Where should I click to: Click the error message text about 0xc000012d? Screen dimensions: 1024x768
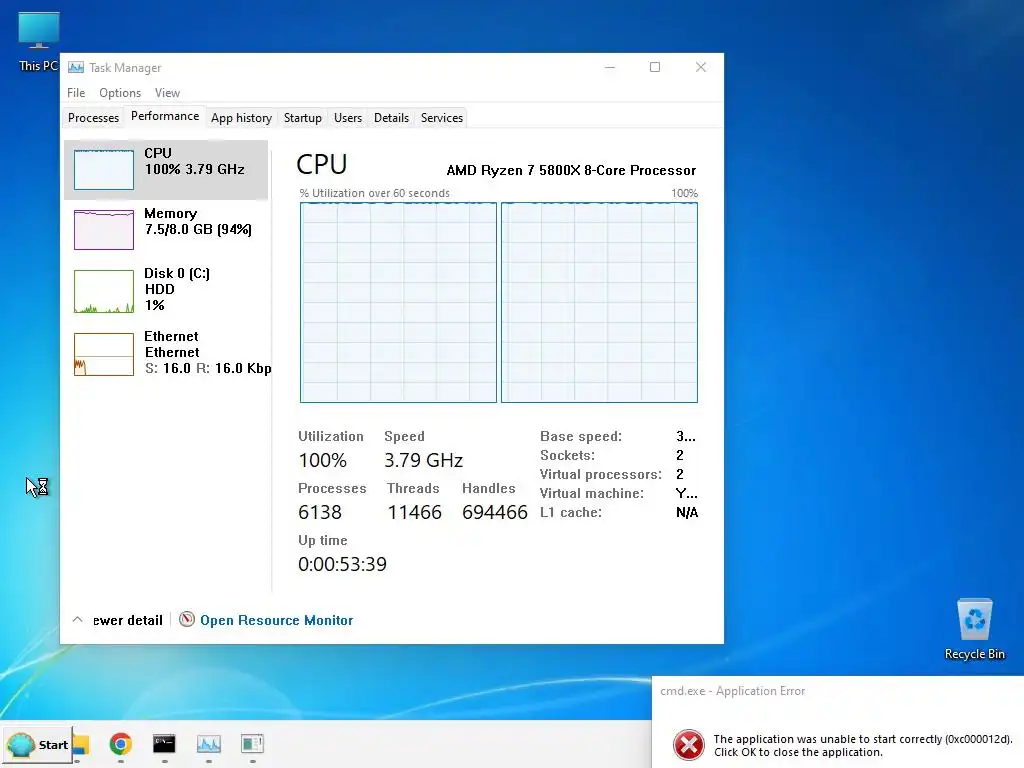coord(863,746)
